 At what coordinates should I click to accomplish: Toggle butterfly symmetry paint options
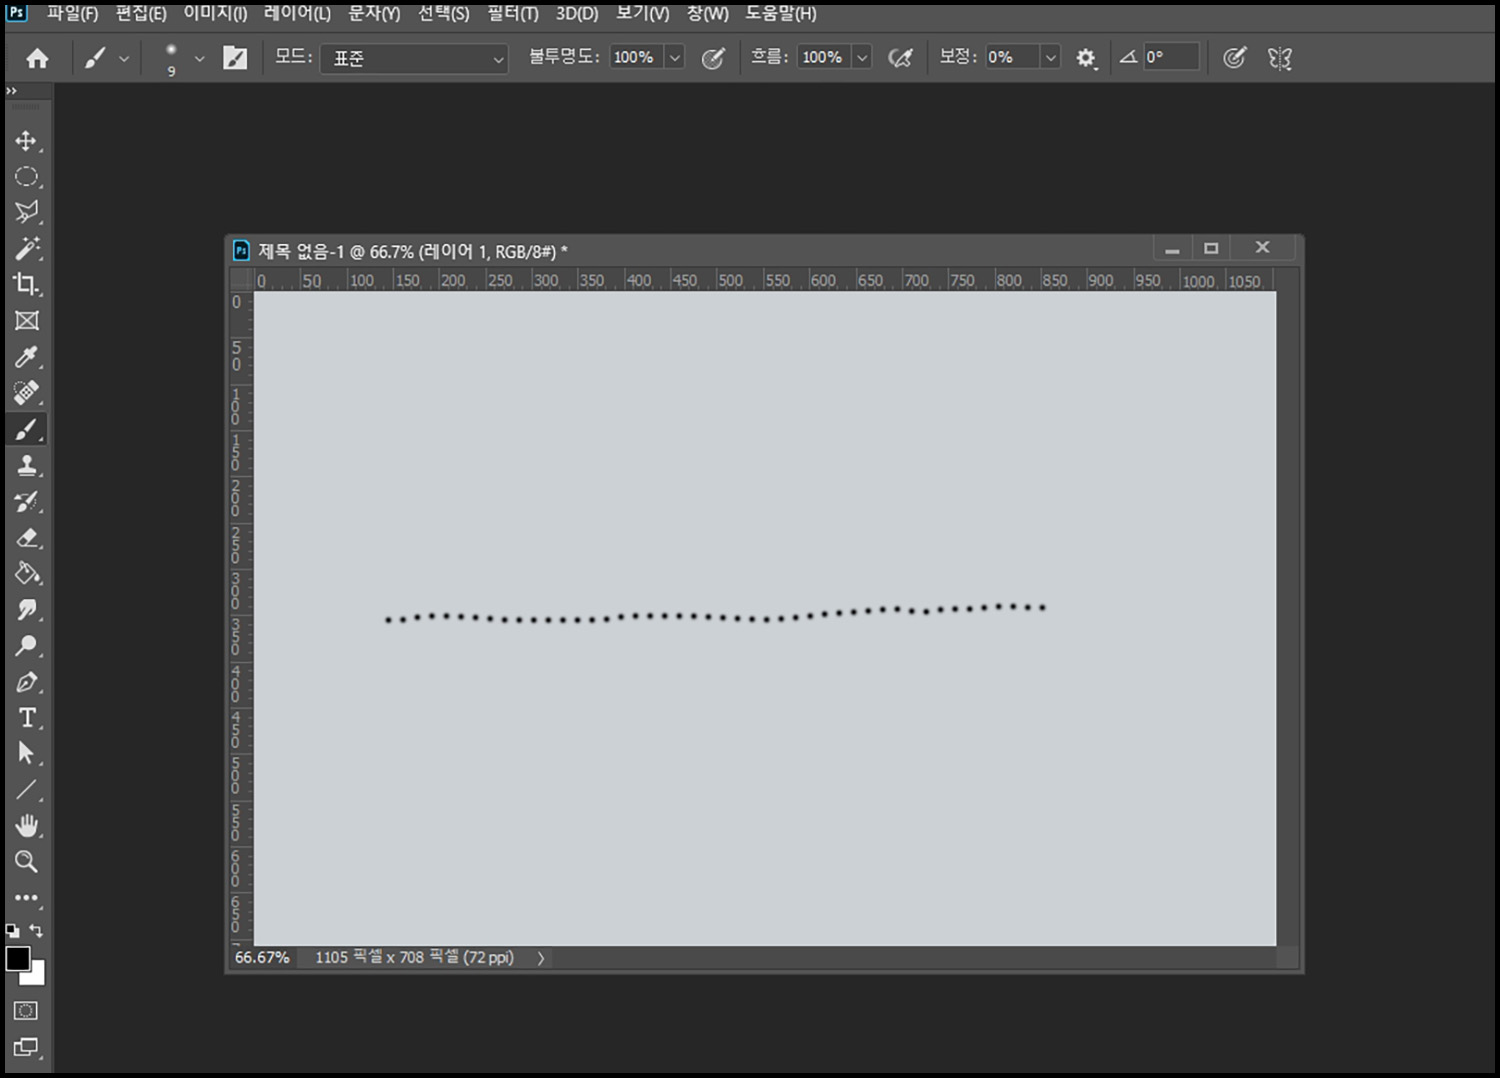tap(1280, 58)
